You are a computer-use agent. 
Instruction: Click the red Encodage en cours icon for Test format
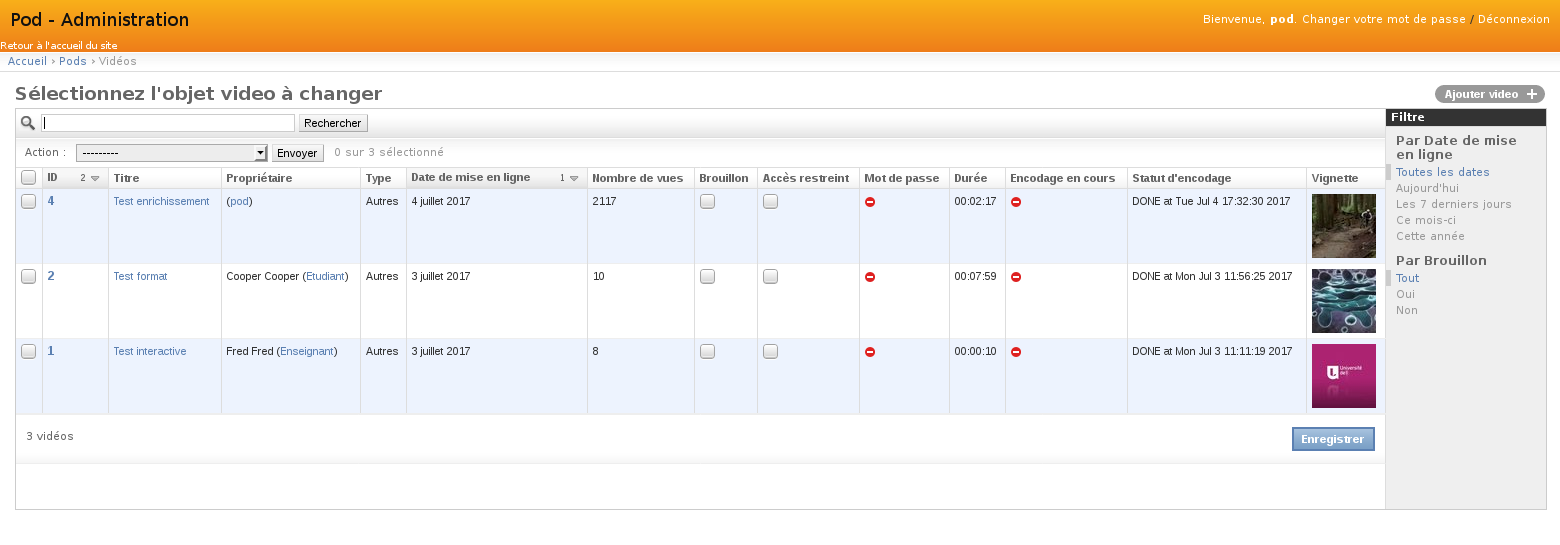tap(1016, 277)
